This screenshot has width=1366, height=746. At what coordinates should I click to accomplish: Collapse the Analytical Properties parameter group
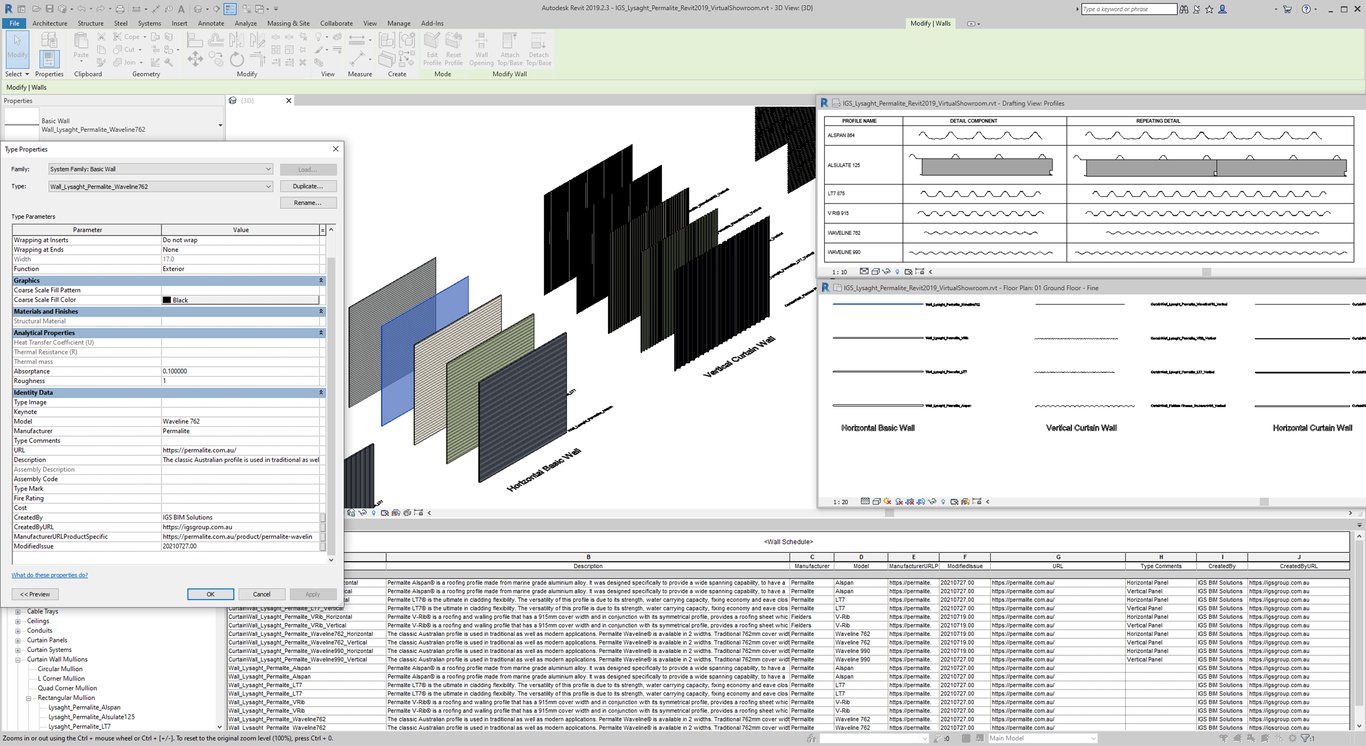point(321,332)
